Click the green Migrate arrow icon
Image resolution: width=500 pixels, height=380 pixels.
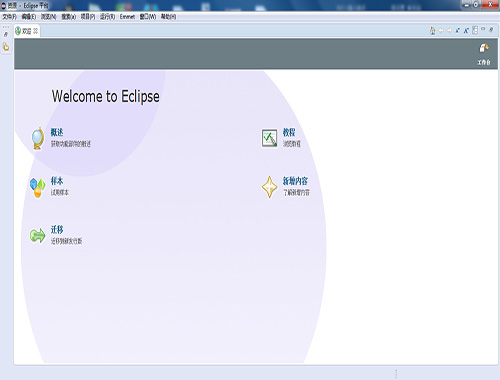click(x=38, y=236)
